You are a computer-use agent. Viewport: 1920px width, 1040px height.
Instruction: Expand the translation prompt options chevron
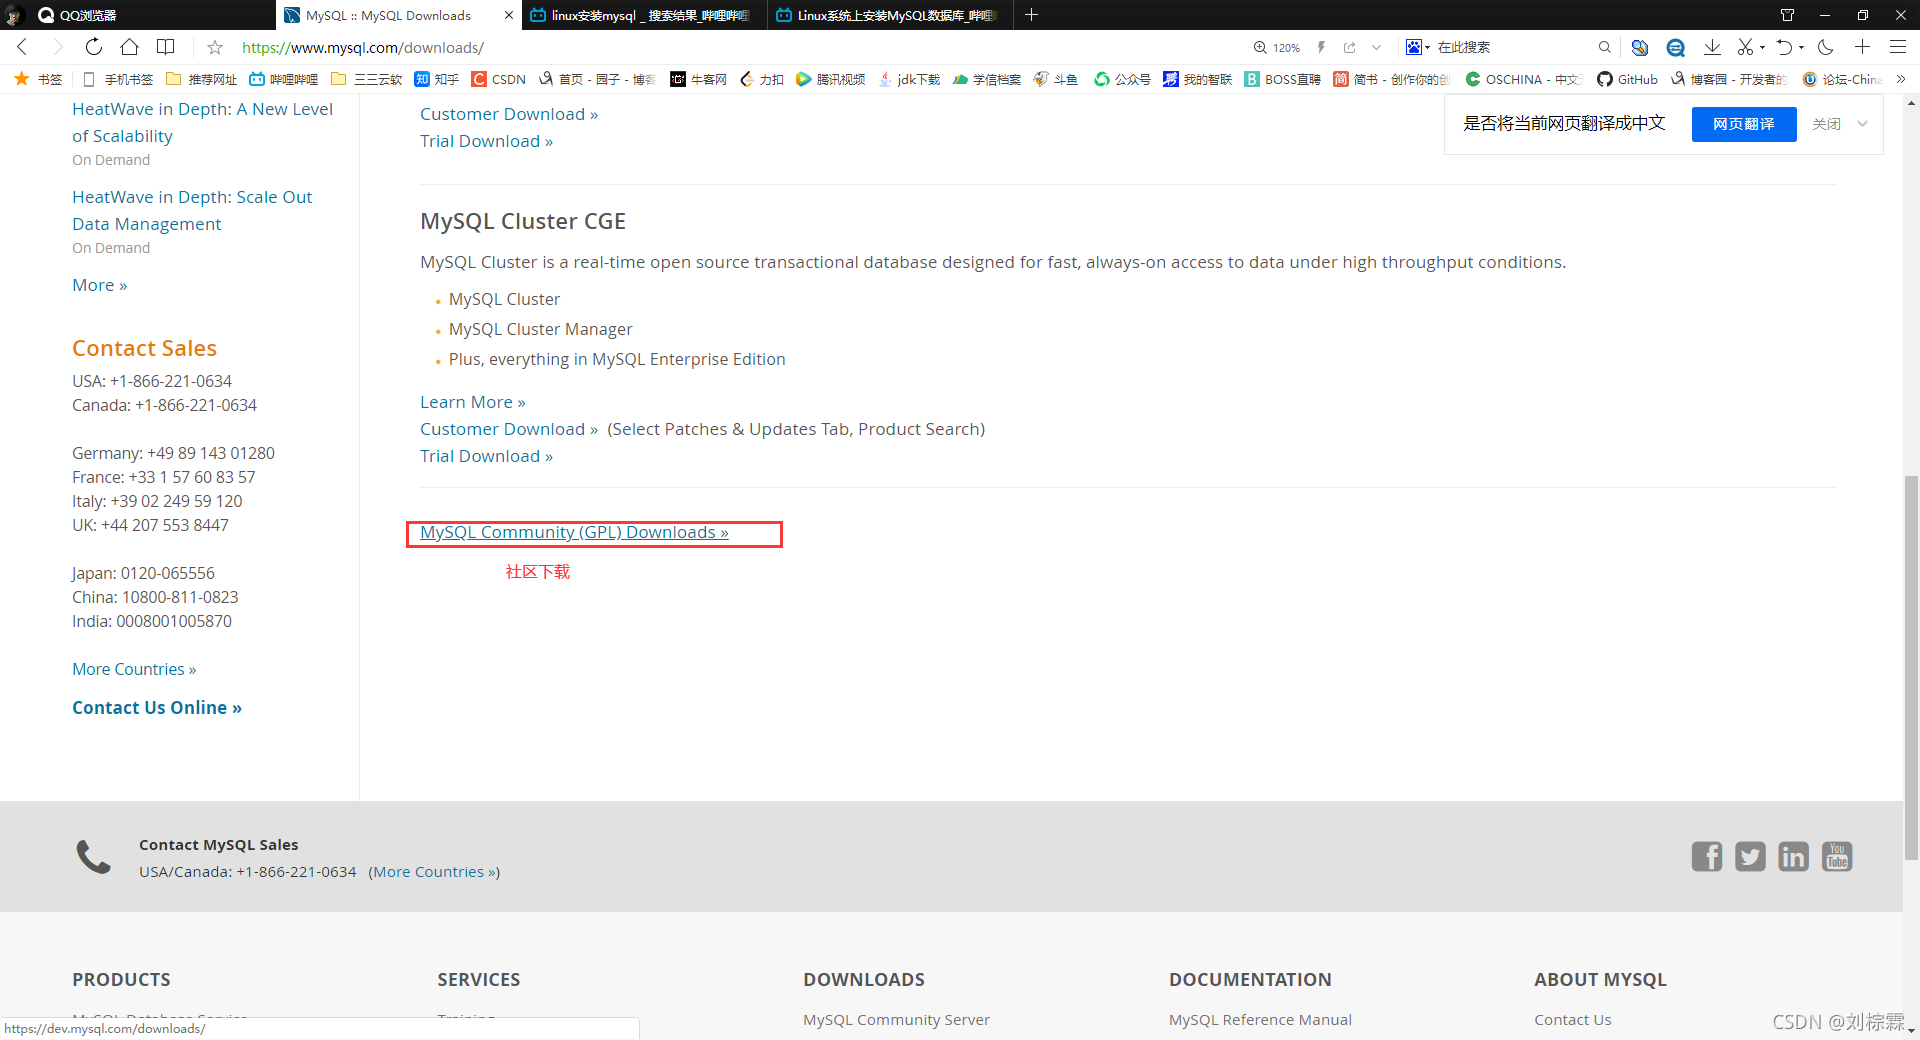click(x=1862, y=124)
